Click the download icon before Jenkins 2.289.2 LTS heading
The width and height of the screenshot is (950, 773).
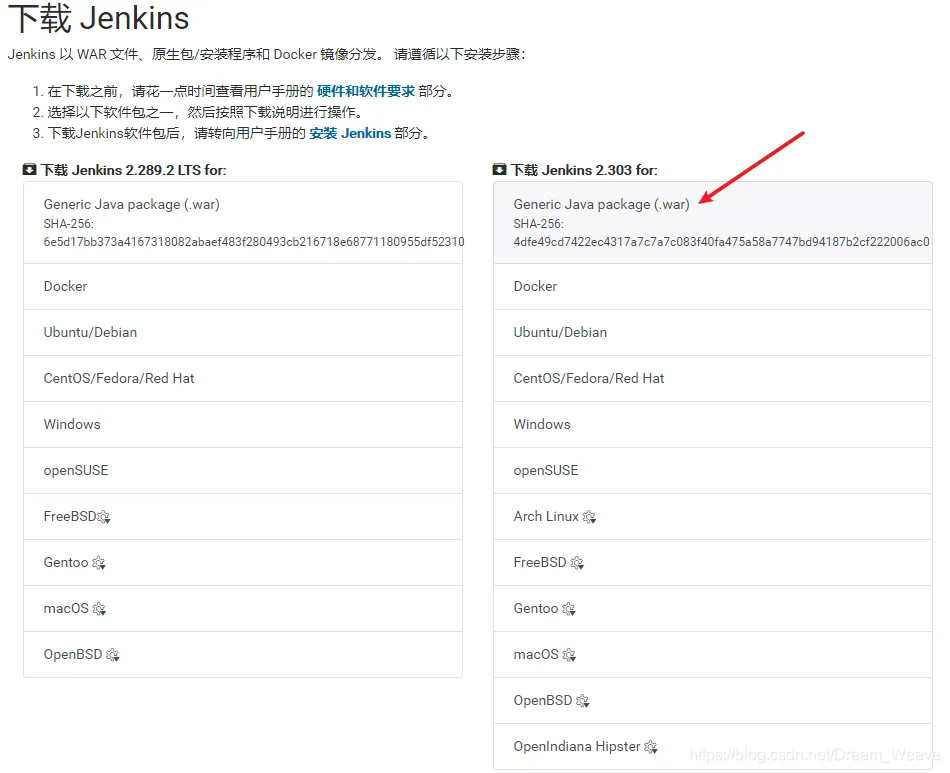coord(29,170)
